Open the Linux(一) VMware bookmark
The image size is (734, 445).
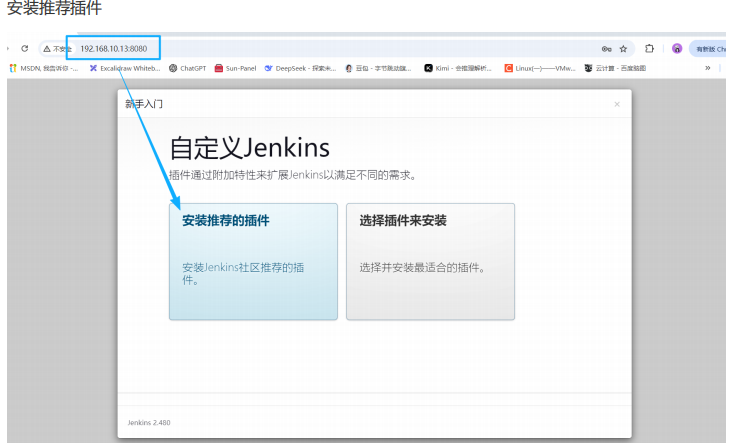(540, 68)
